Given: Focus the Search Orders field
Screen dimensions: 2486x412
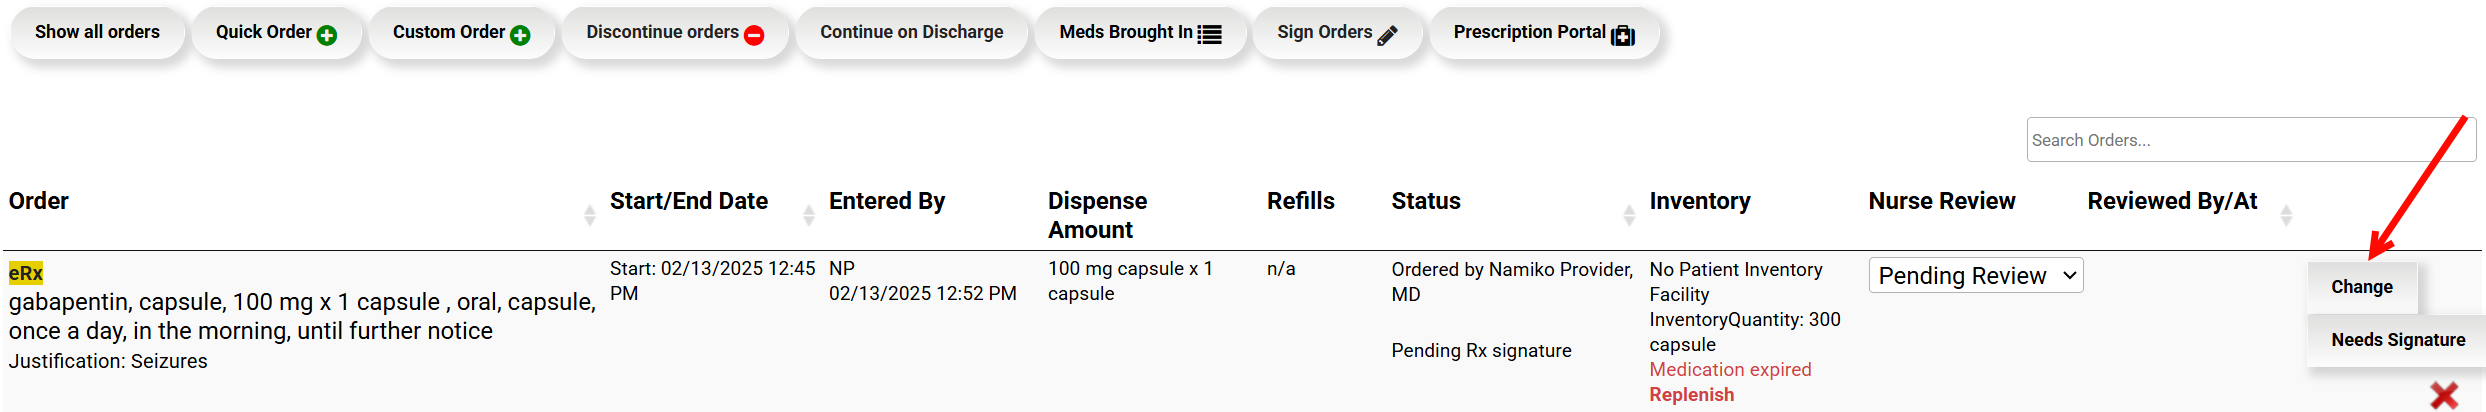Looking at the screenshot, I should pos(2250,140).
